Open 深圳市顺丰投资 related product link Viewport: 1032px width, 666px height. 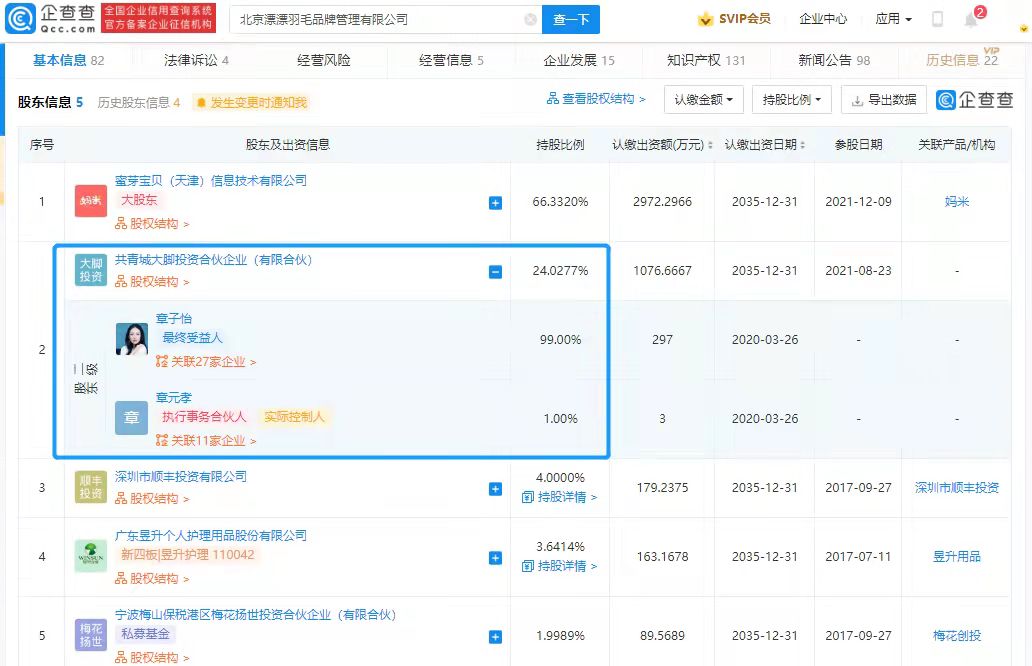[x=956, y=488]
